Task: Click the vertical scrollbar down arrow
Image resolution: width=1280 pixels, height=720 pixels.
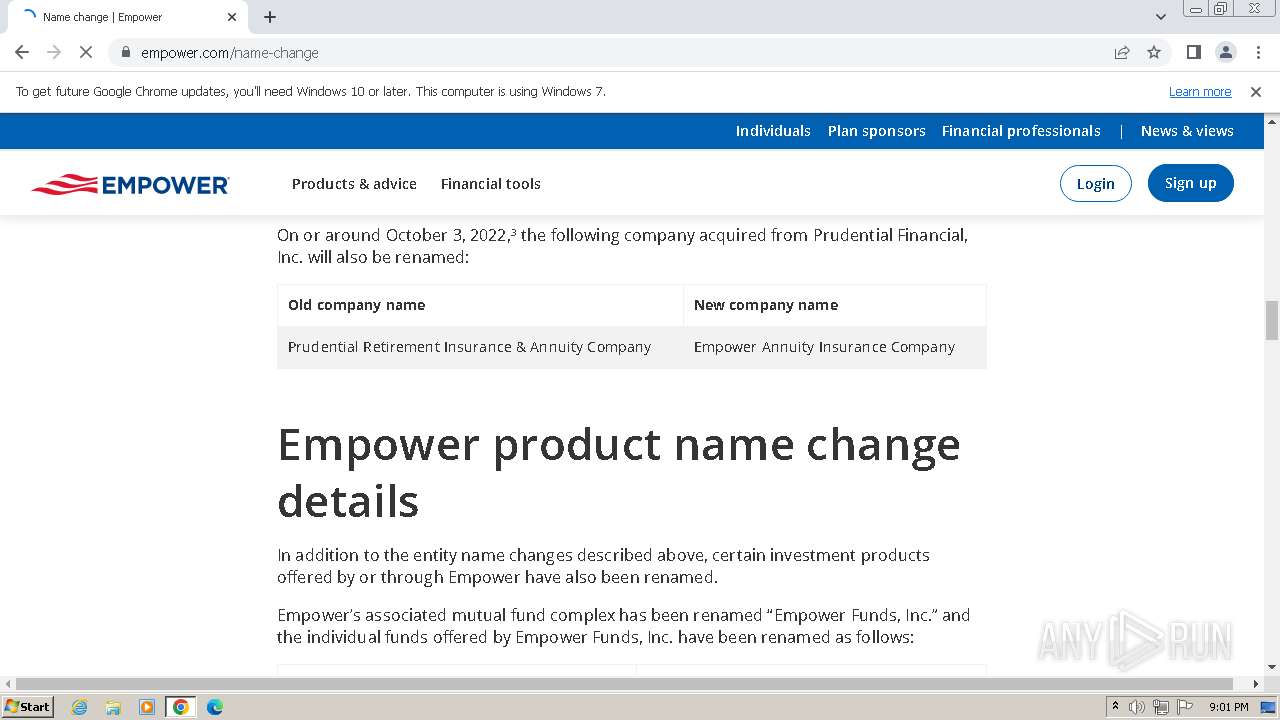Action: pyautogui.click(x=1272, y=667)
